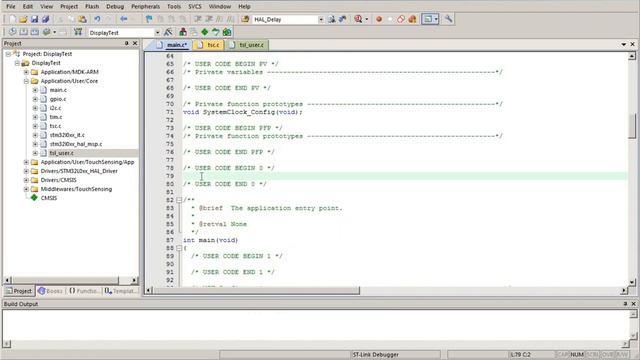Indent the selected lines icon

coord(198,19)
